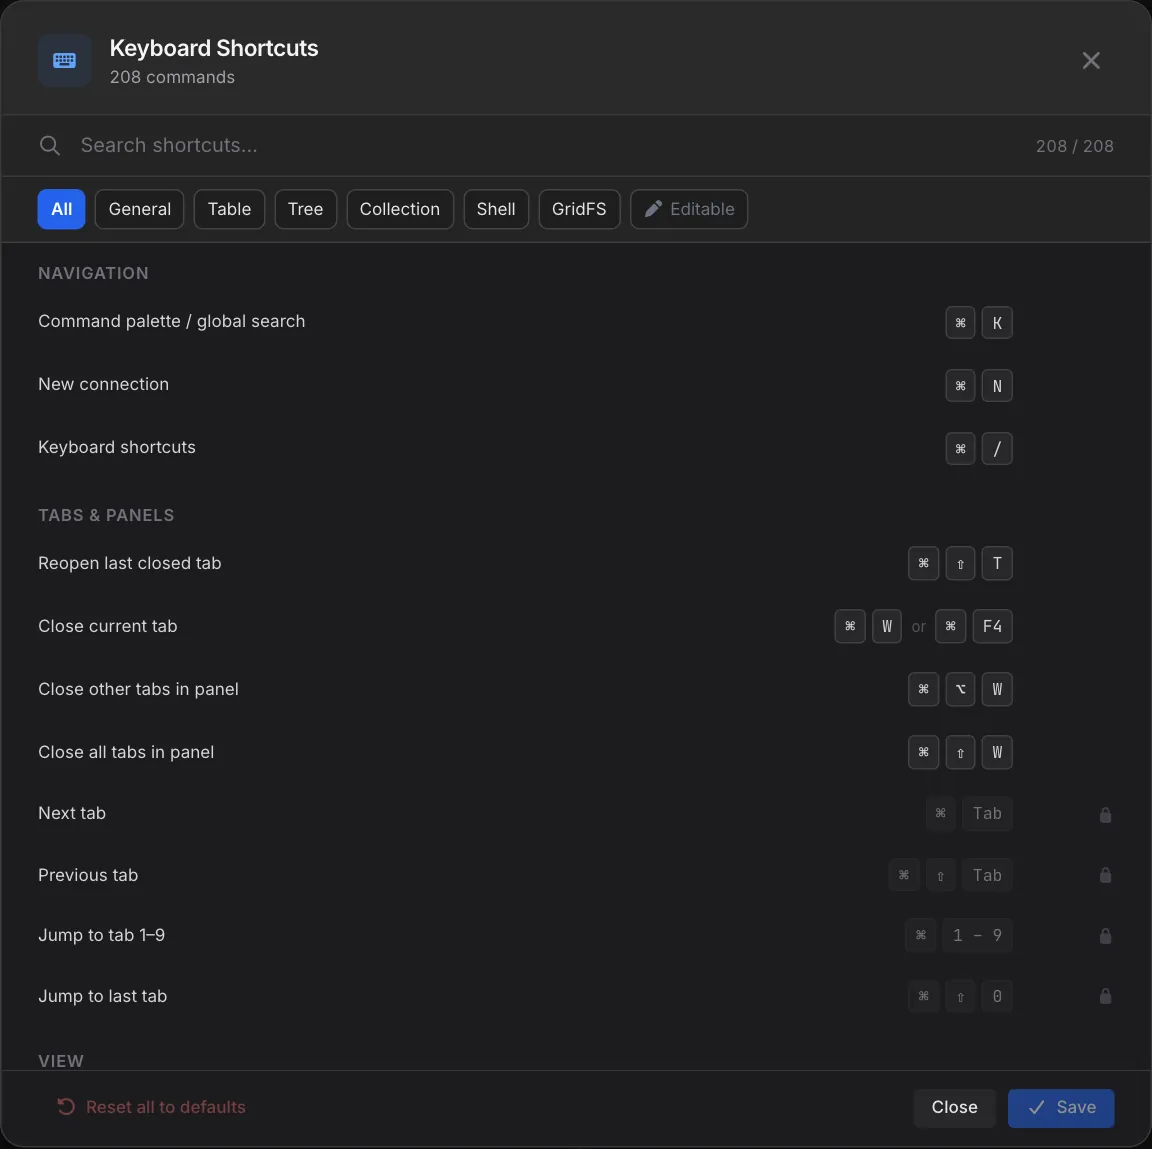
Task: Click the command key for New connection
Action: 960,386
